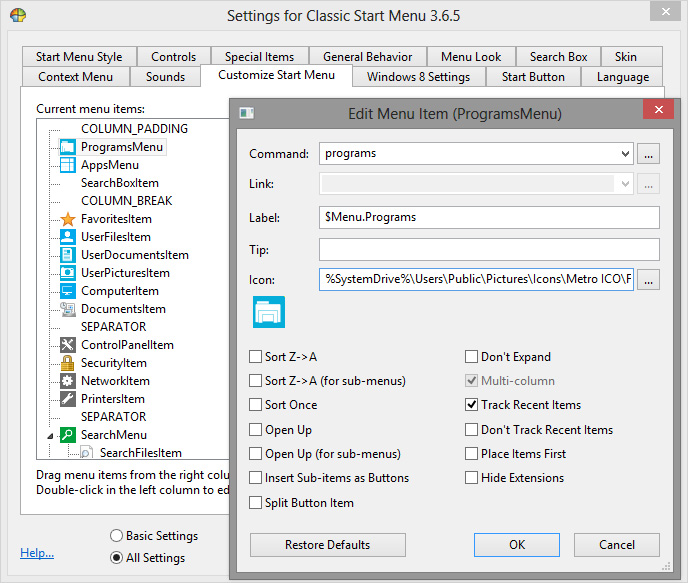This screenshot has width=688, height=583.
Task: Open the Special Items tab
Action: point(260,57)
